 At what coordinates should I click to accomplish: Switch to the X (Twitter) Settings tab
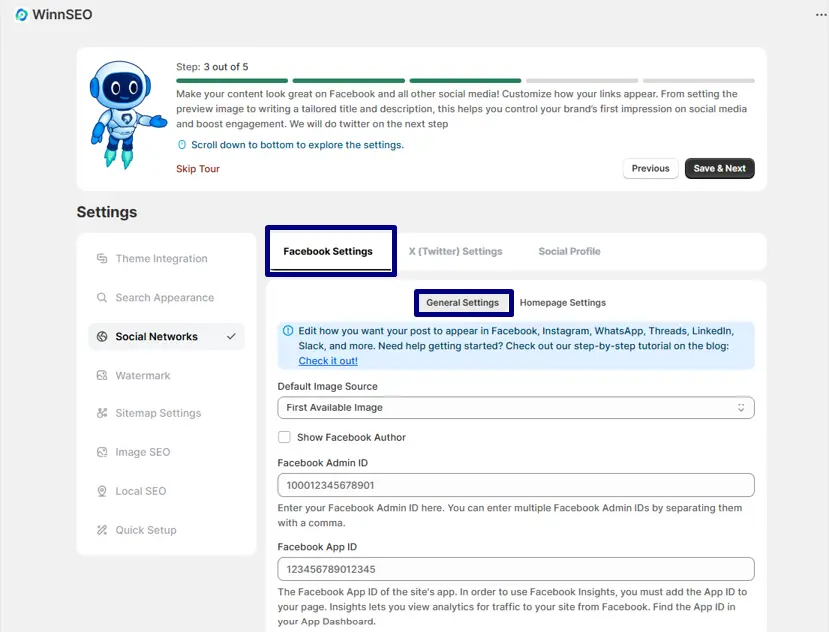pos(455,251)
